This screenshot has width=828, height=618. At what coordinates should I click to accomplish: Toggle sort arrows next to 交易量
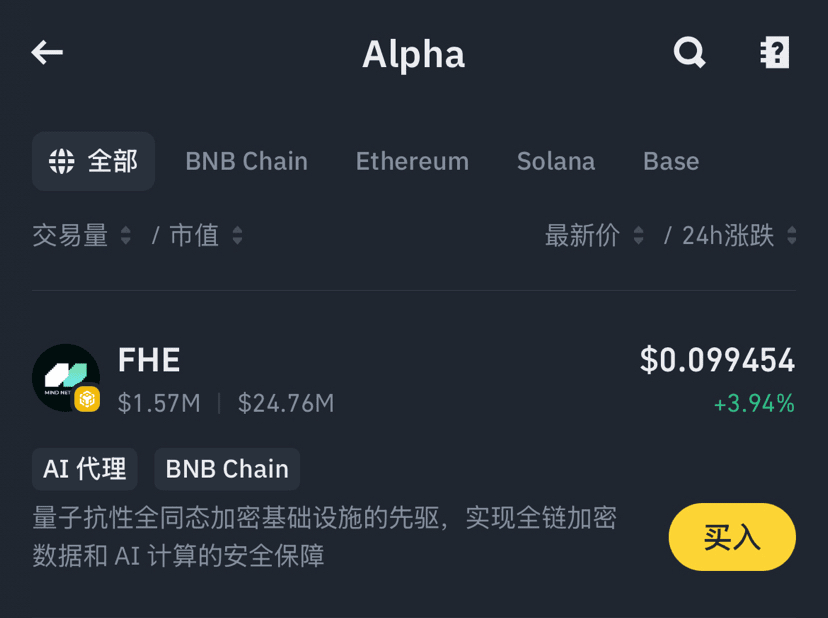(126, 235)
